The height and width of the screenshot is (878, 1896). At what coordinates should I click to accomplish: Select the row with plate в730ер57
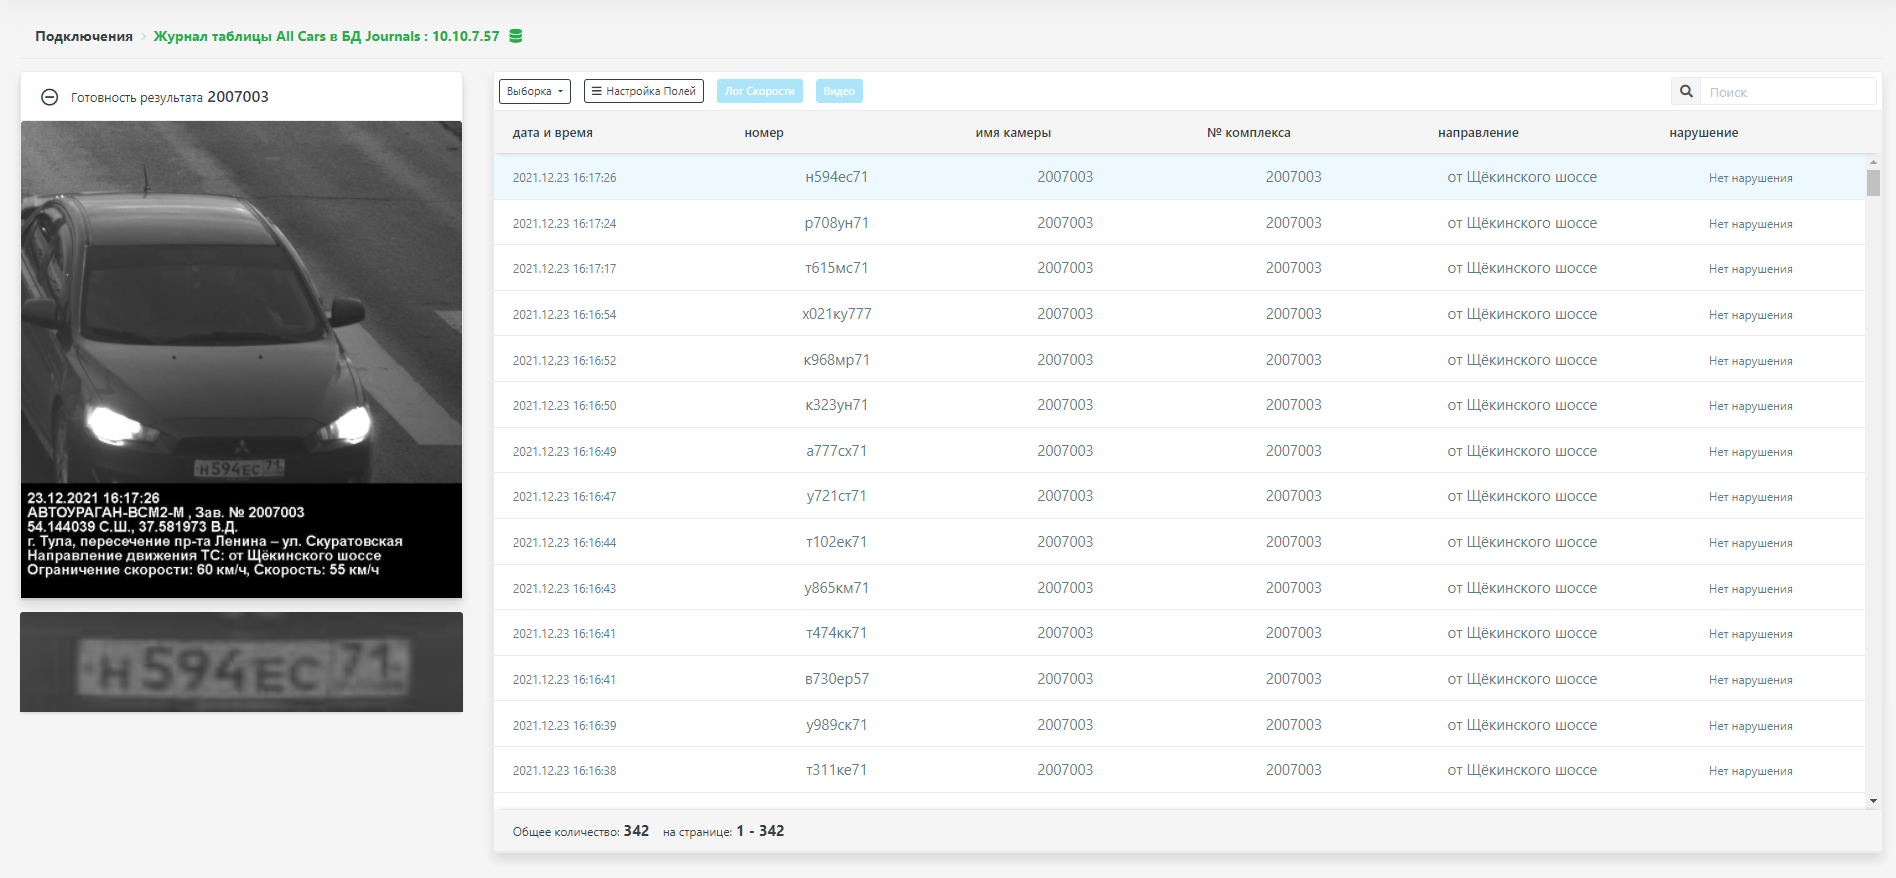pos(836,679)
